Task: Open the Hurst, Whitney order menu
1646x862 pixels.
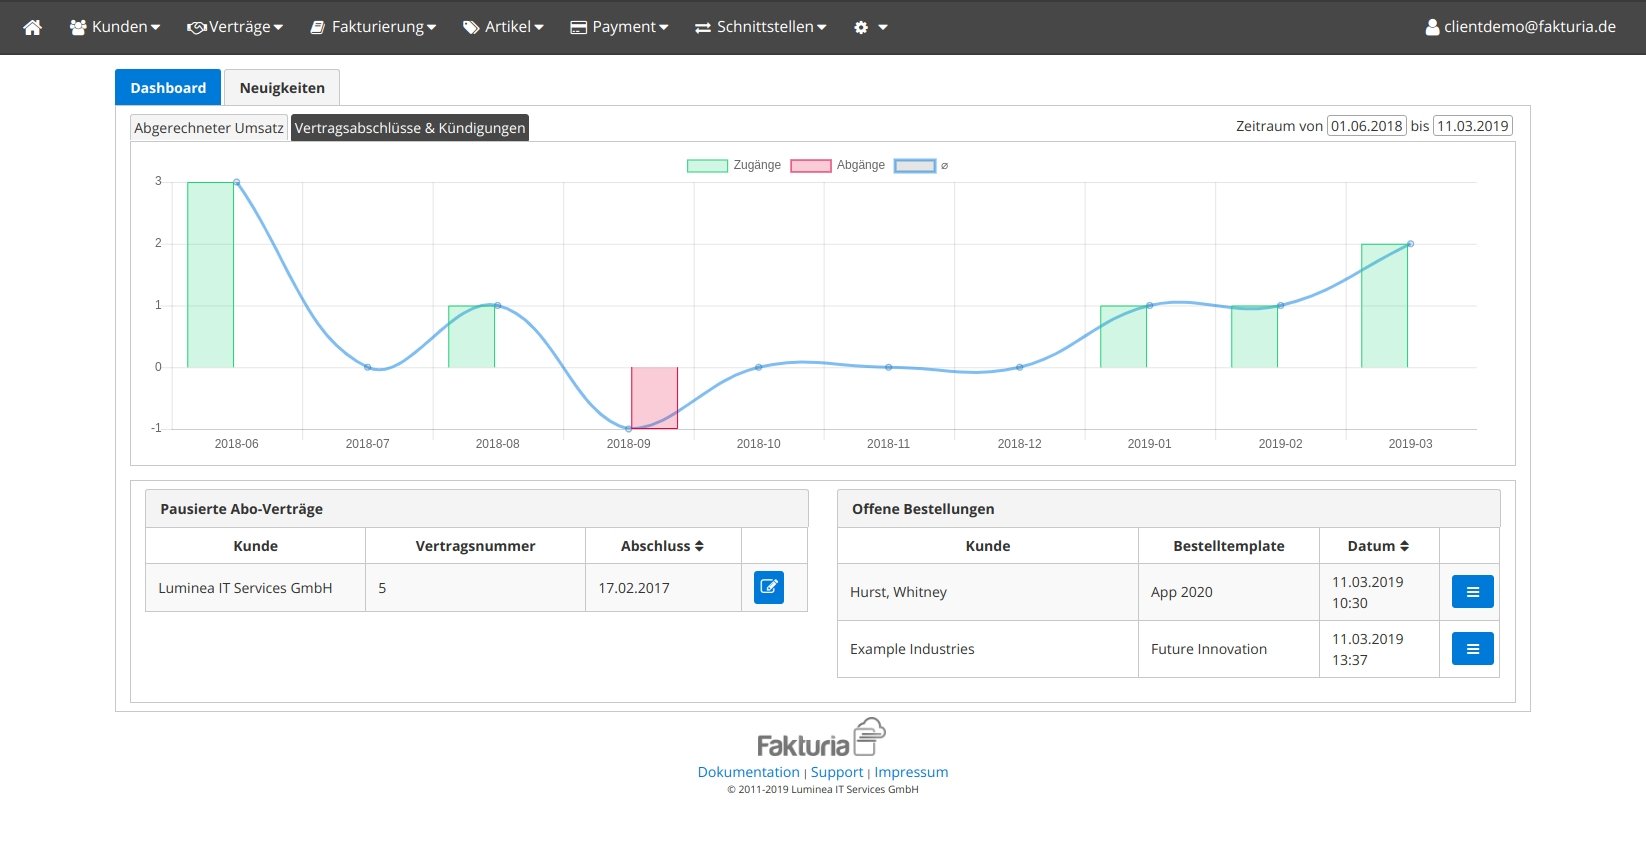Action: click(1473, 592)
